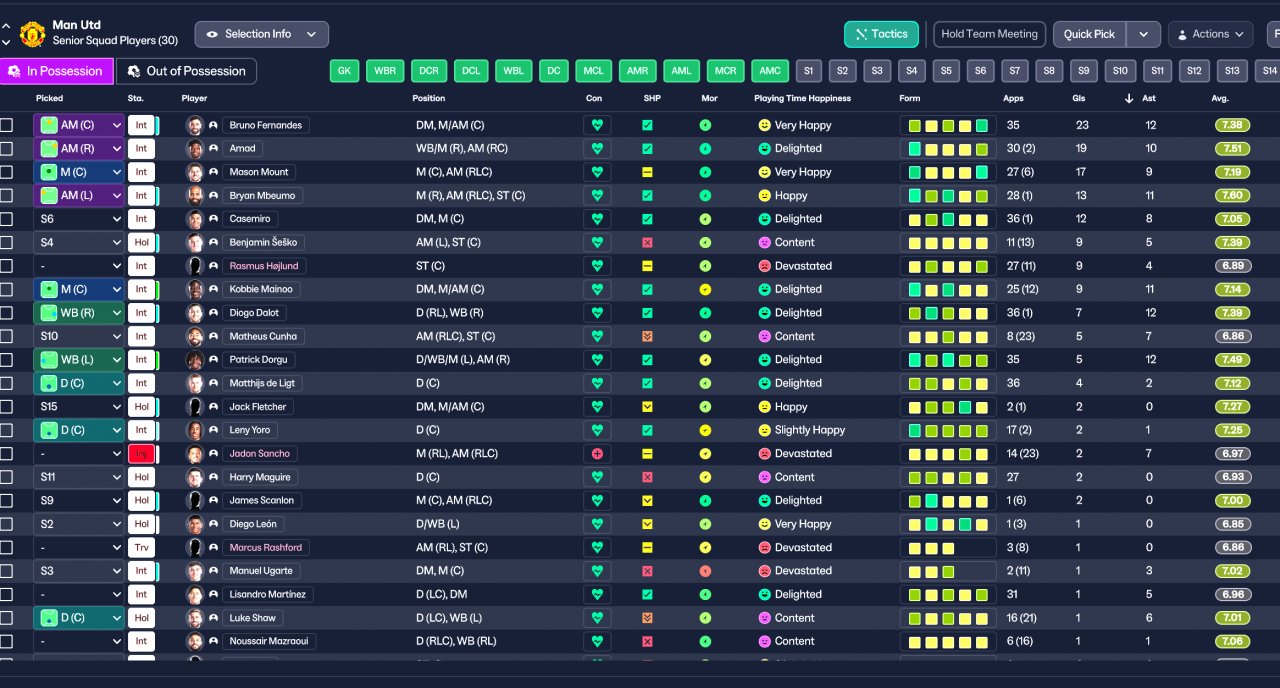
Task: Open Luke Shaw's D (C) picked dropdown
Action: click(x=79, y=618)
